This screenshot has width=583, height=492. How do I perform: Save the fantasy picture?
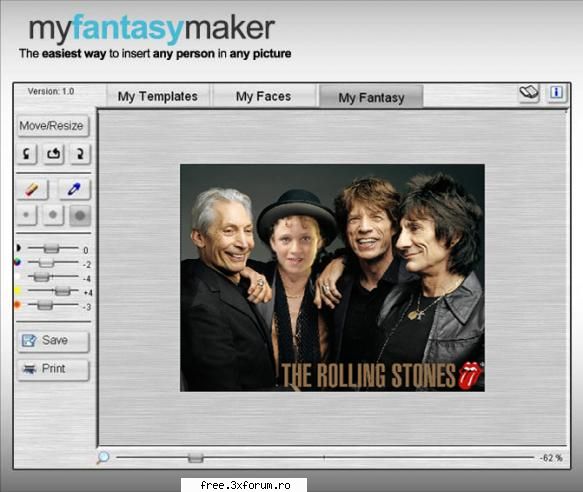point(53,341)
